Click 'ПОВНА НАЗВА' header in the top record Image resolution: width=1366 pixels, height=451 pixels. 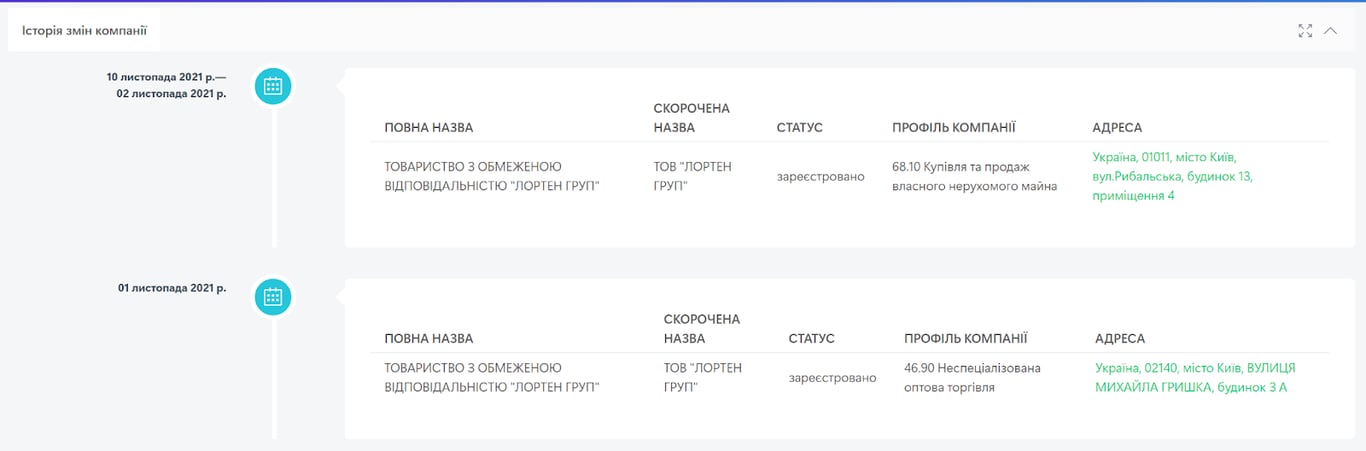click(x=429, y=128)
